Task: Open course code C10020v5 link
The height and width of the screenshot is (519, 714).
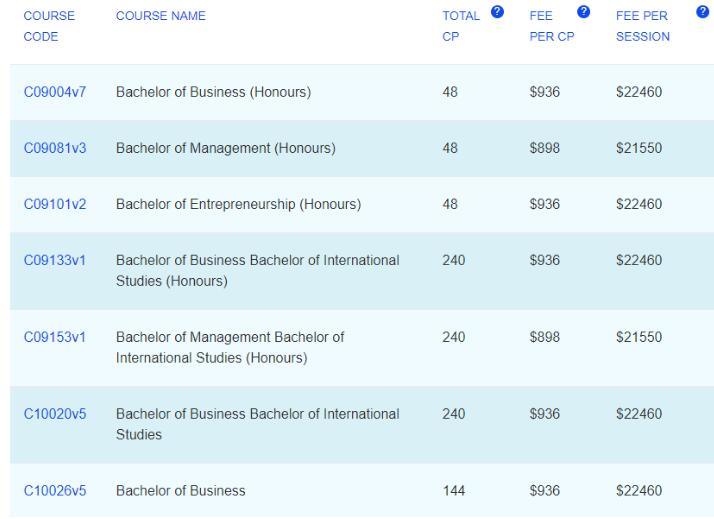Action: (55, 414)
